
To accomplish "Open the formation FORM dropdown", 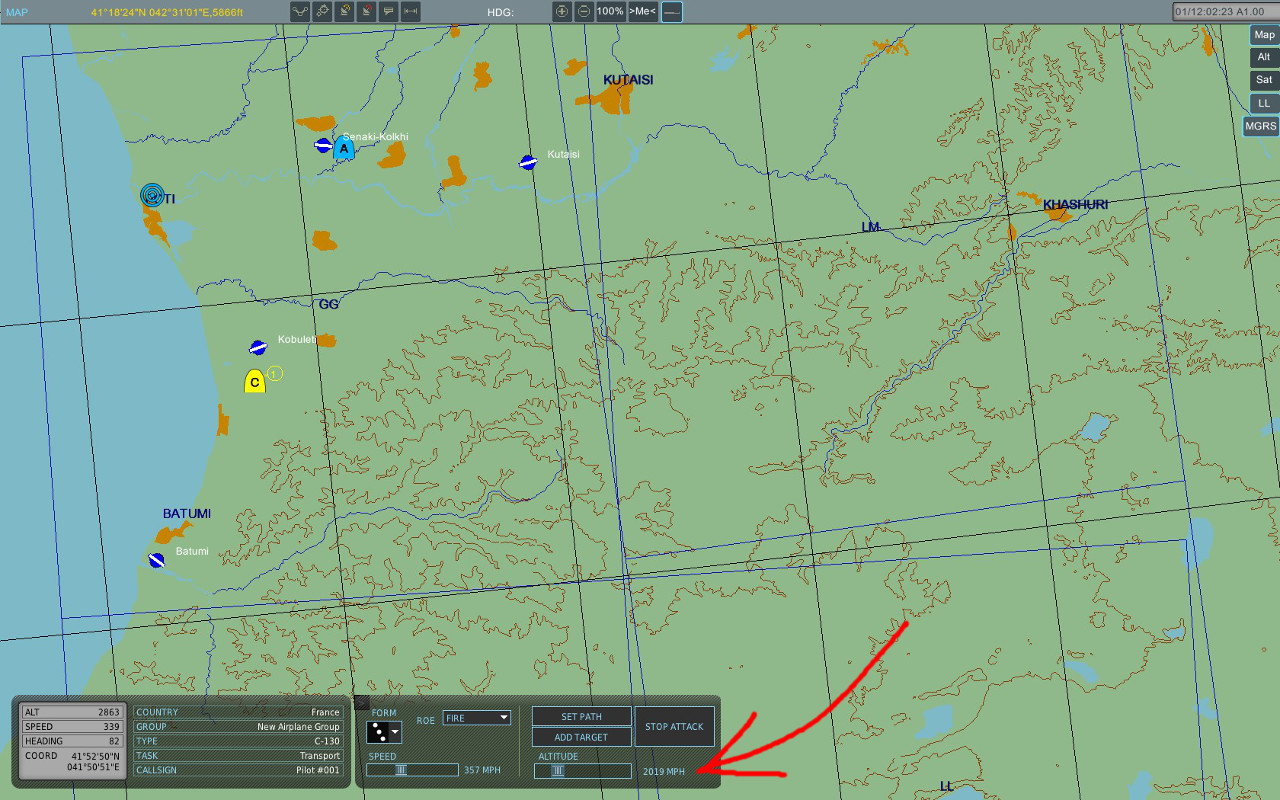I will click(385, 732).
